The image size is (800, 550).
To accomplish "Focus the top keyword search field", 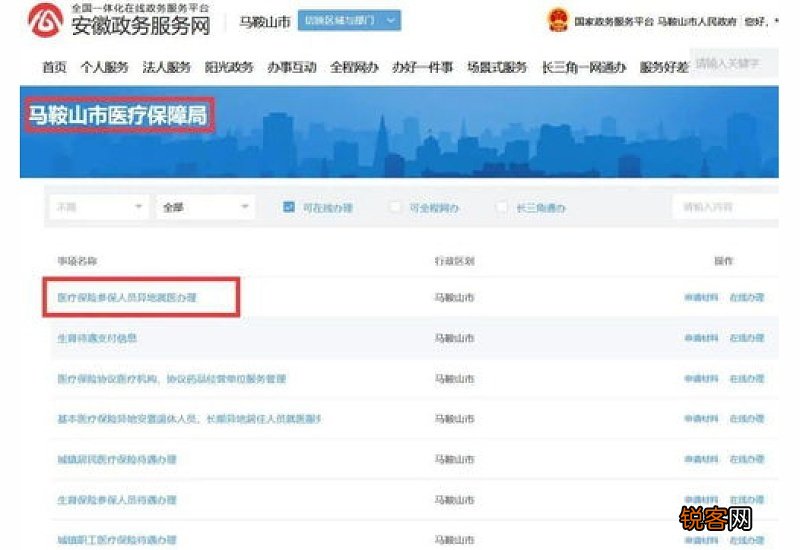I will click(734, 63).
